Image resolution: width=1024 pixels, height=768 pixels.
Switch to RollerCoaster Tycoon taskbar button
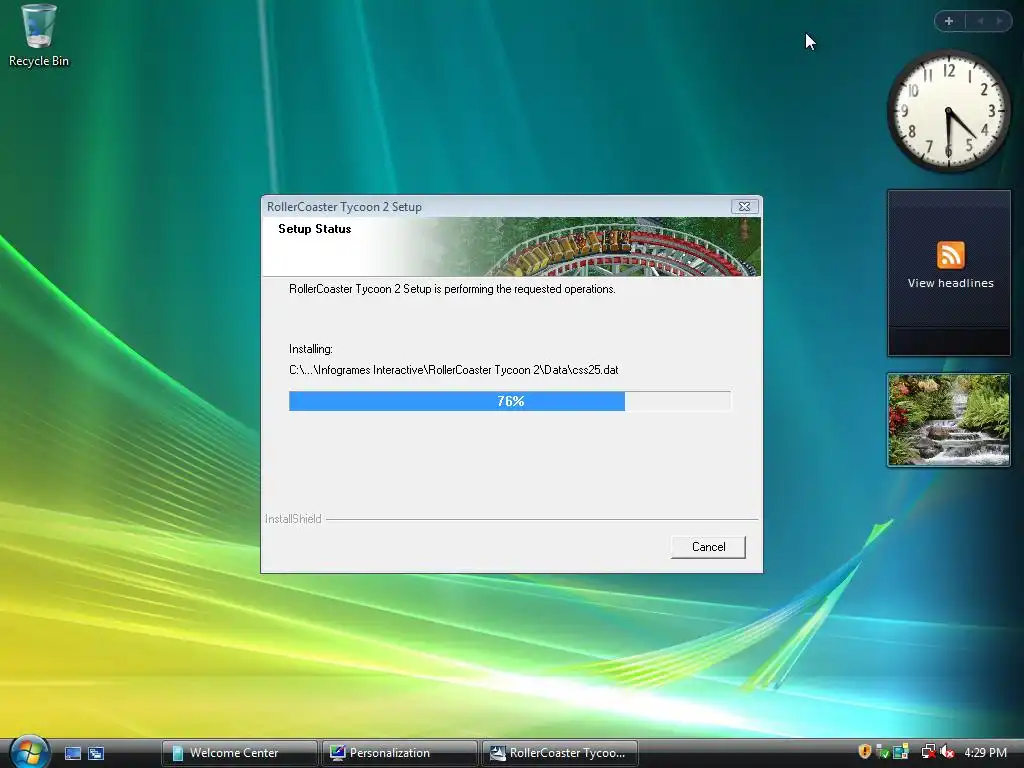pos(559,753)
